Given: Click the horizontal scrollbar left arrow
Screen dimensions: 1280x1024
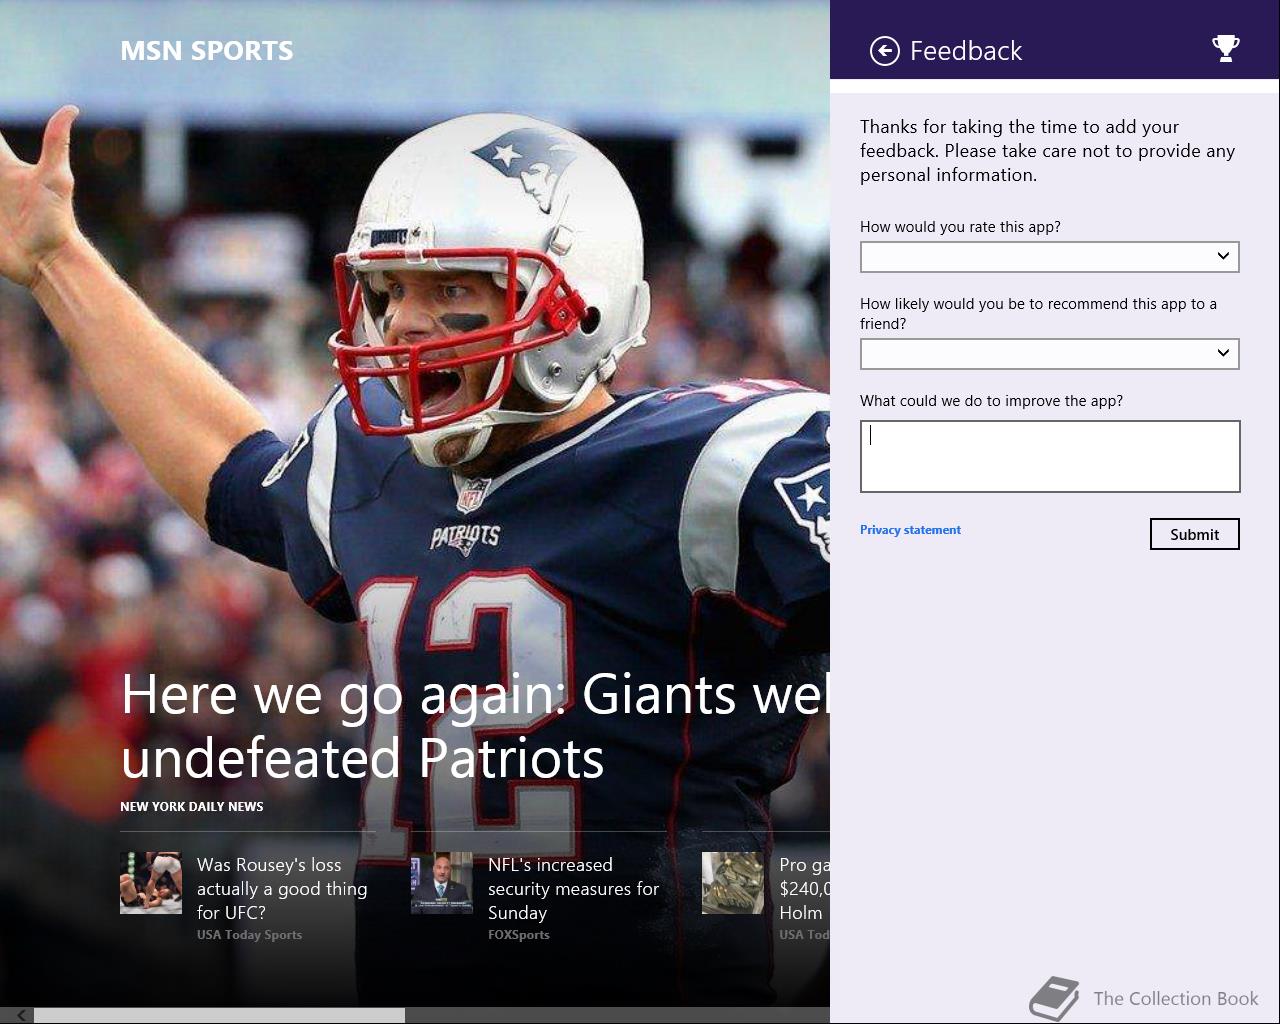Looking at the screenshot, I should tap(20, 1015).
